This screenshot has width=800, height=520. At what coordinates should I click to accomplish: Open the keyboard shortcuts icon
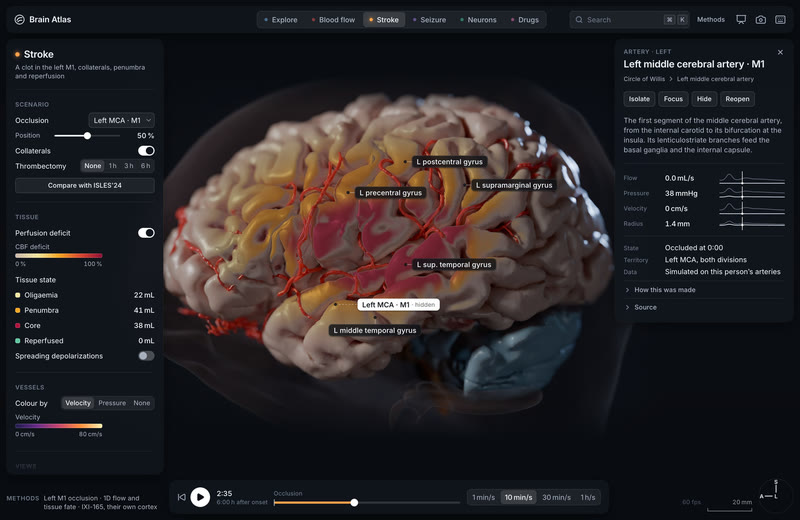coord(780,19)
